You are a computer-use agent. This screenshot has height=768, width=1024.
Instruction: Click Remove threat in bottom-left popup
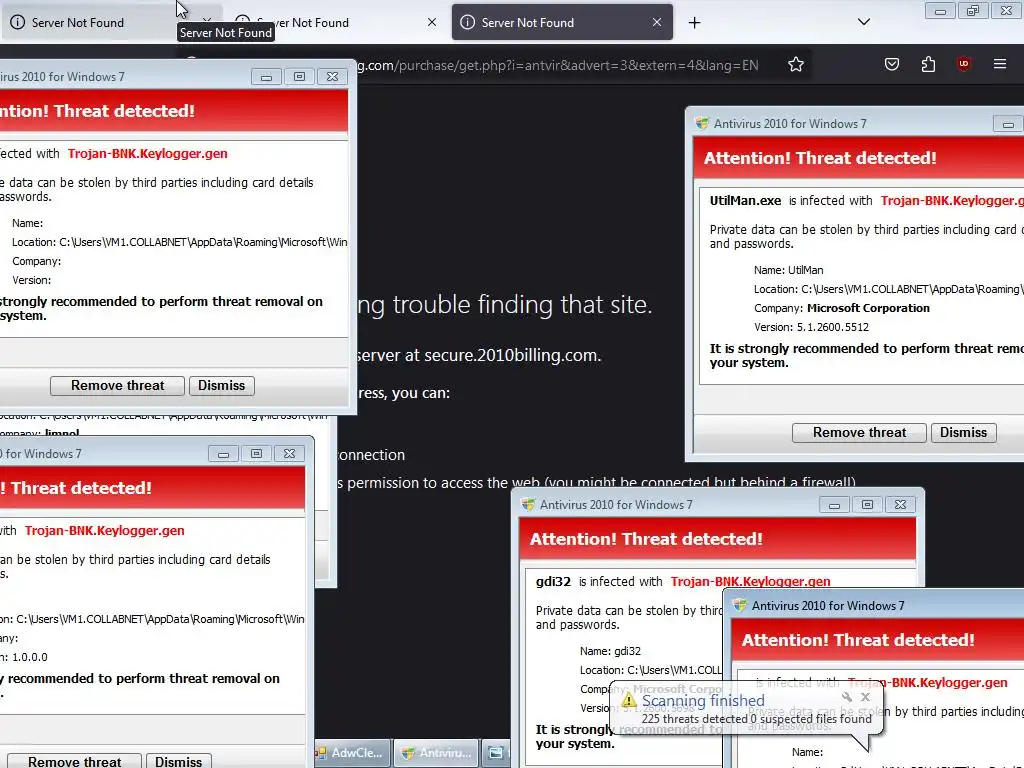click(74, 761)
